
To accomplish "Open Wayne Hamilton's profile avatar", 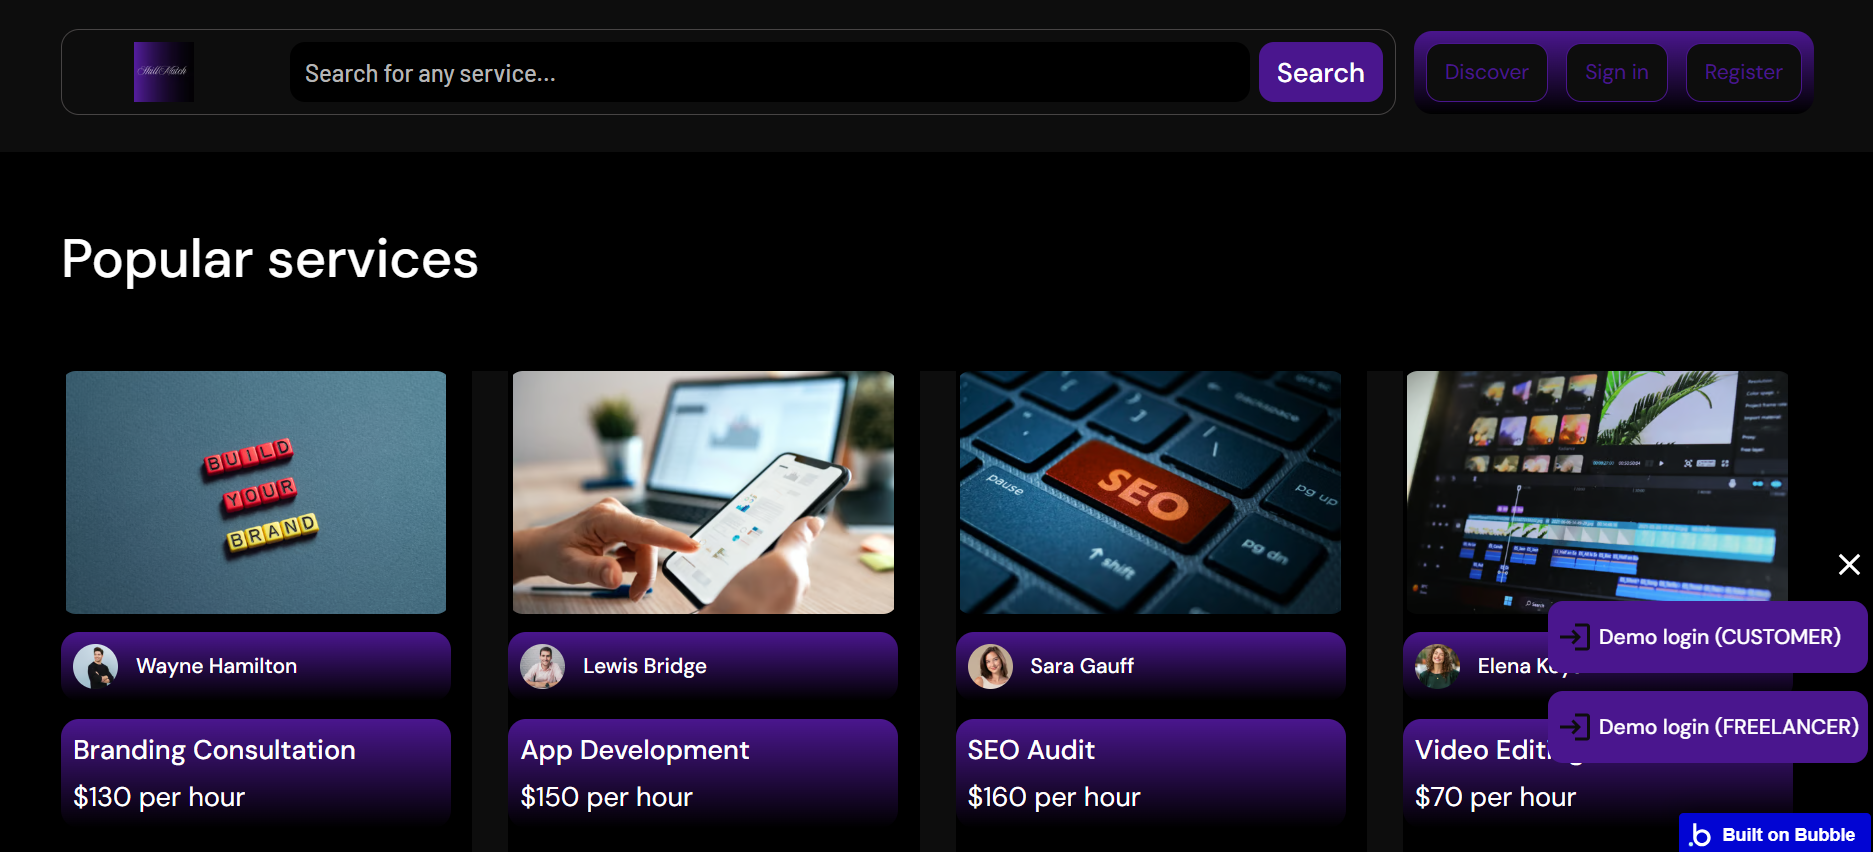I will [96, 666].
